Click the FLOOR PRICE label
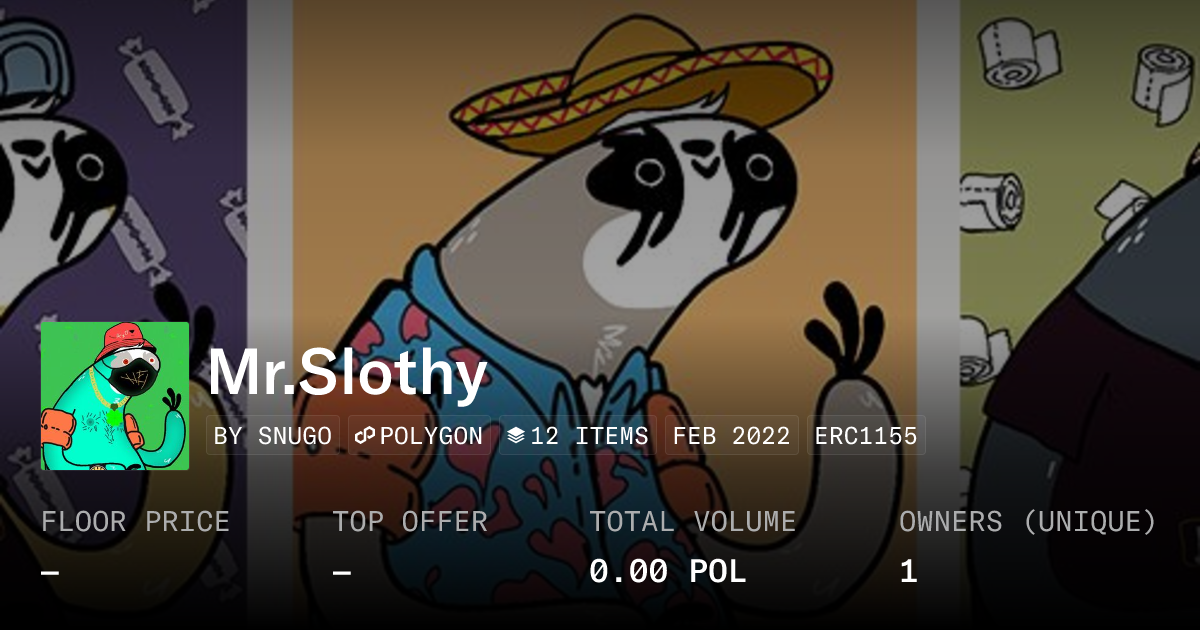Viewport: 1200px width, 630px height. pyautogui.click(x=135, y=522)
